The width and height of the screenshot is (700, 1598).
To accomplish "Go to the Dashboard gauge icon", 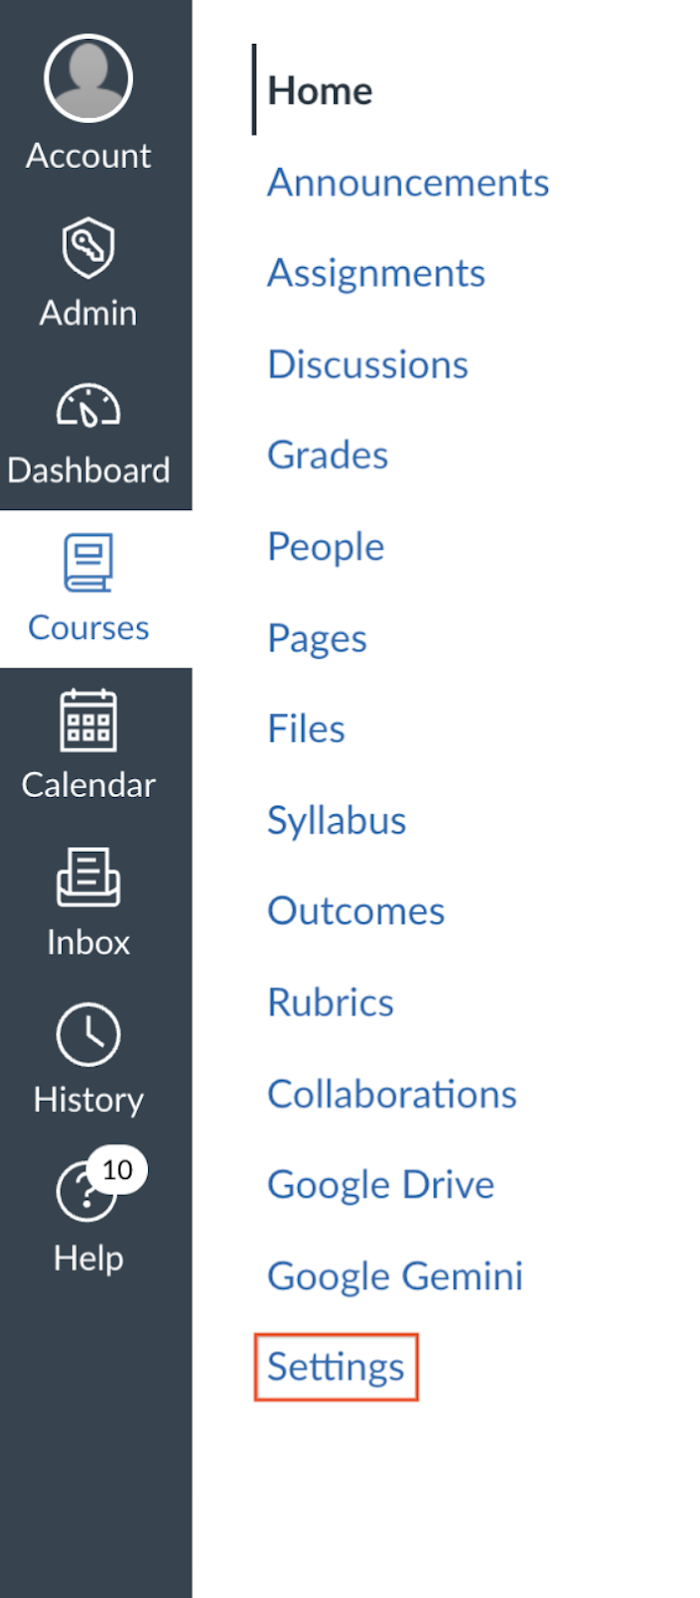I will 88,405.
